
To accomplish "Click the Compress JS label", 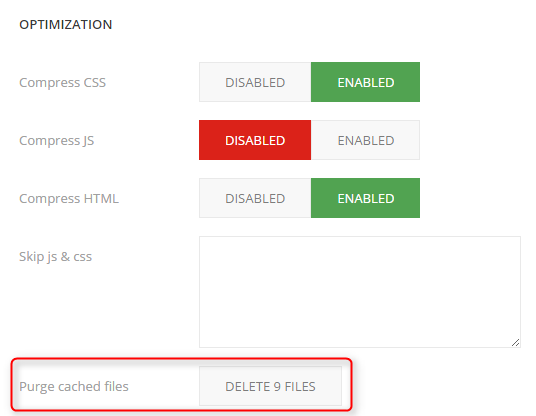I will click(x=57, y=141).
